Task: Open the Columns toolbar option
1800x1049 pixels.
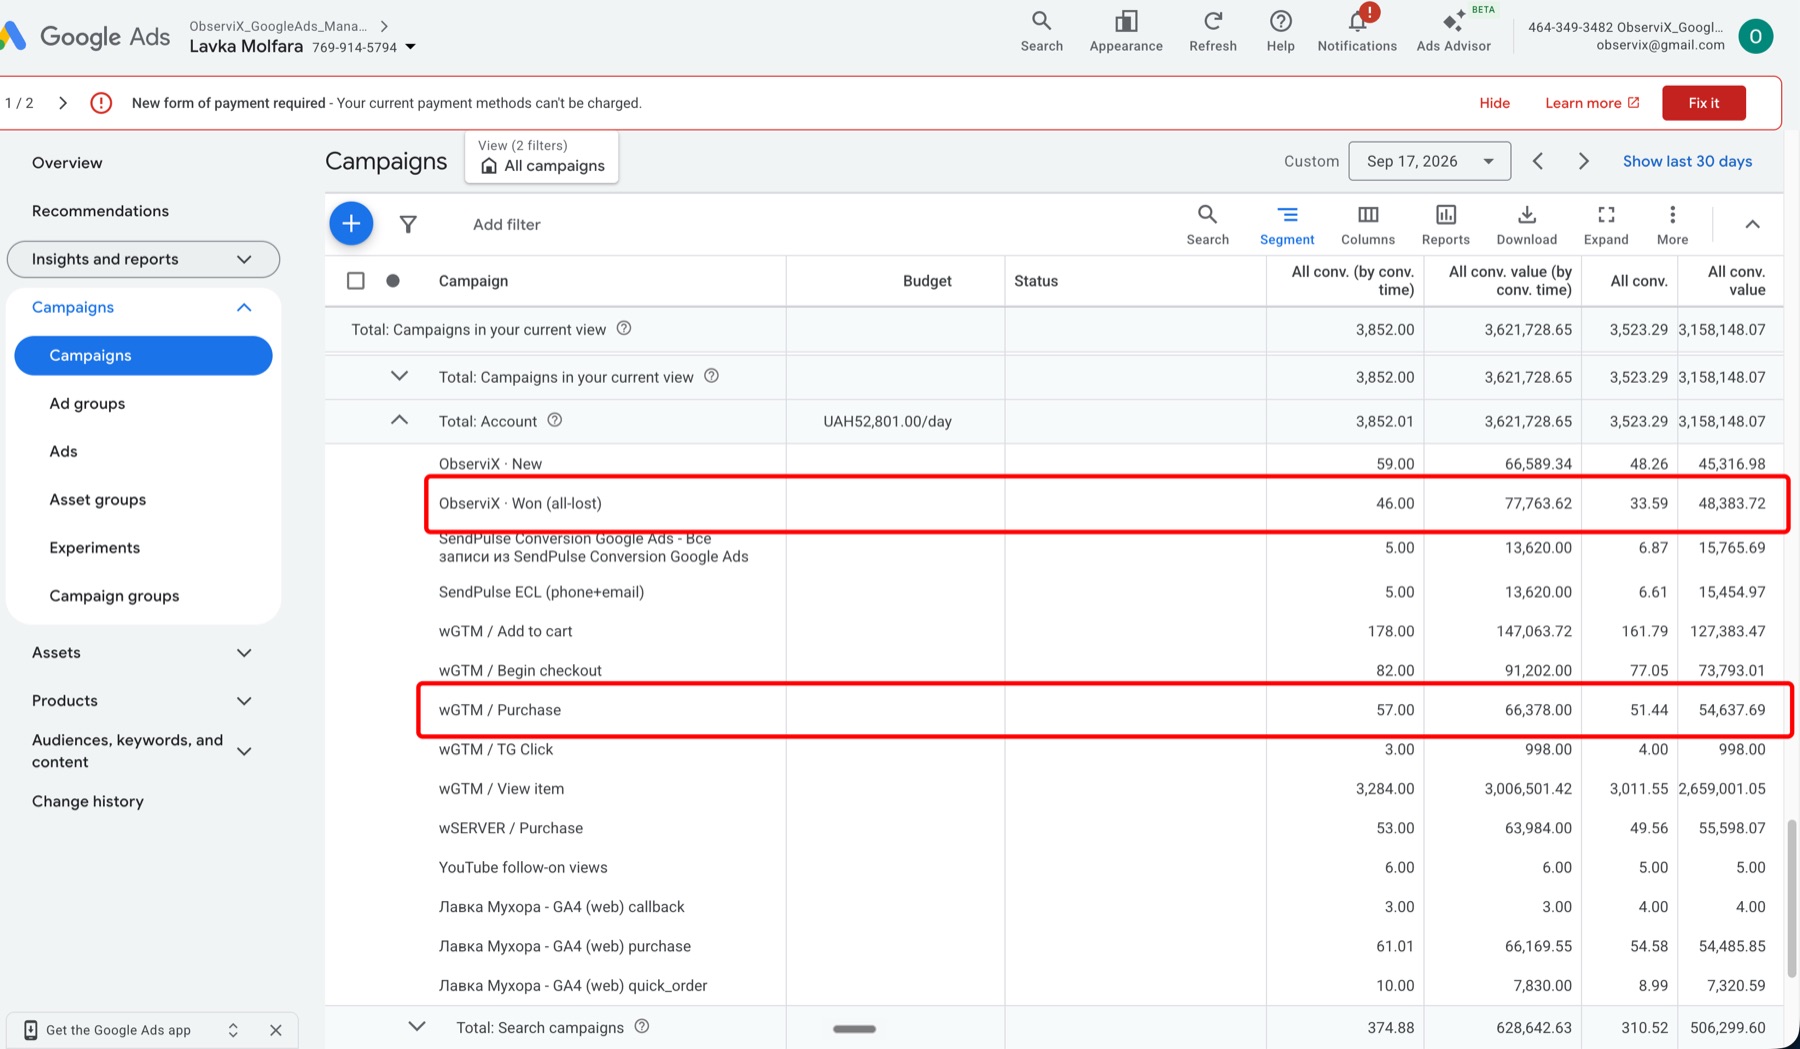Action: (1368, 224)
